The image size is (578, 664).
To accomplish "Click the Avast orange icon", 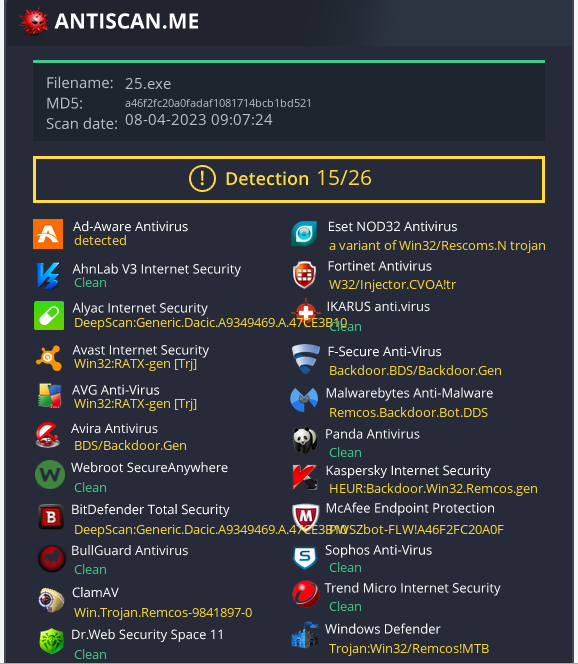I will tap(49, 358).
